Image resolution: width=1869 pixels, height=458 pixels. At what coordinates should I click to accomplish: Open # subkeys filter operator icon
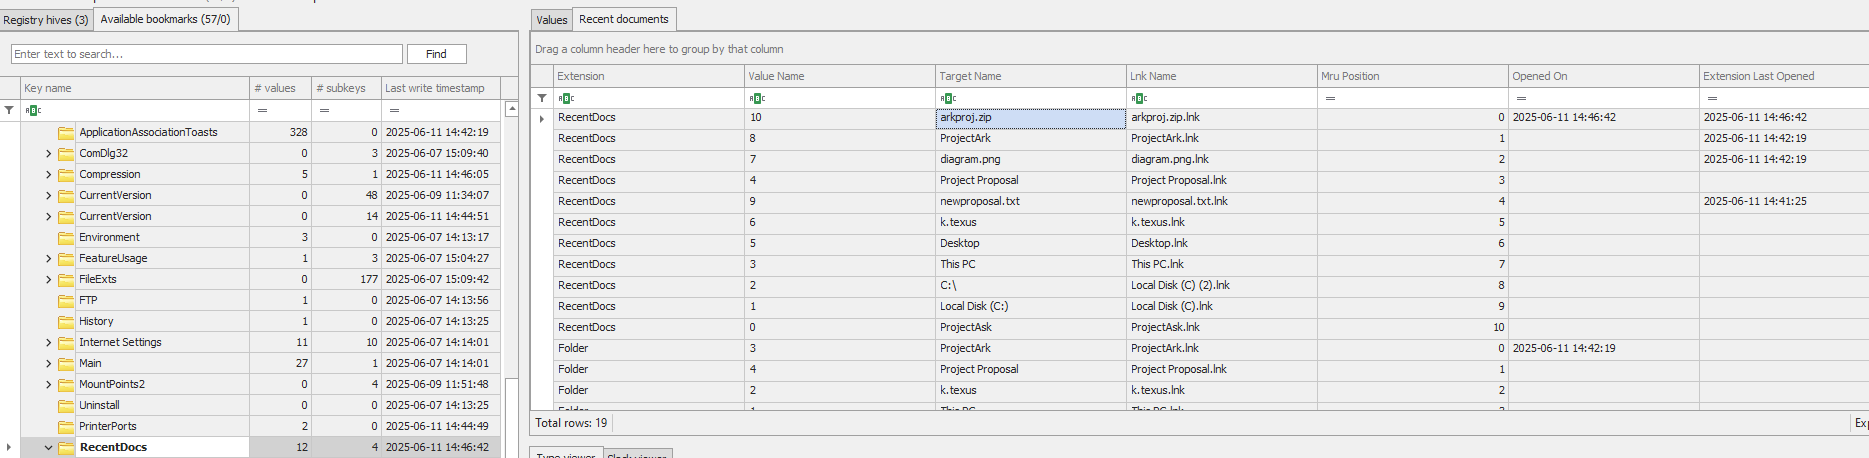point(324,110)
